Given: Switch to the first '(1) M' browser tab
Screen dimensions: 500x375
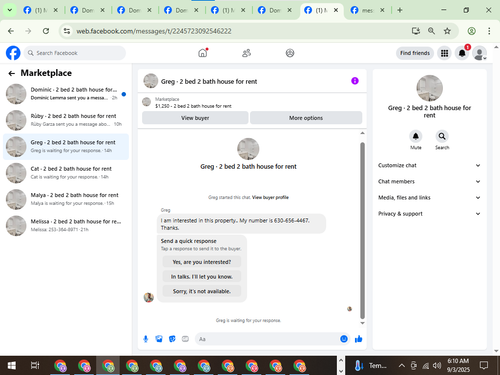Looking at the screenshot, I should [41, 10].
